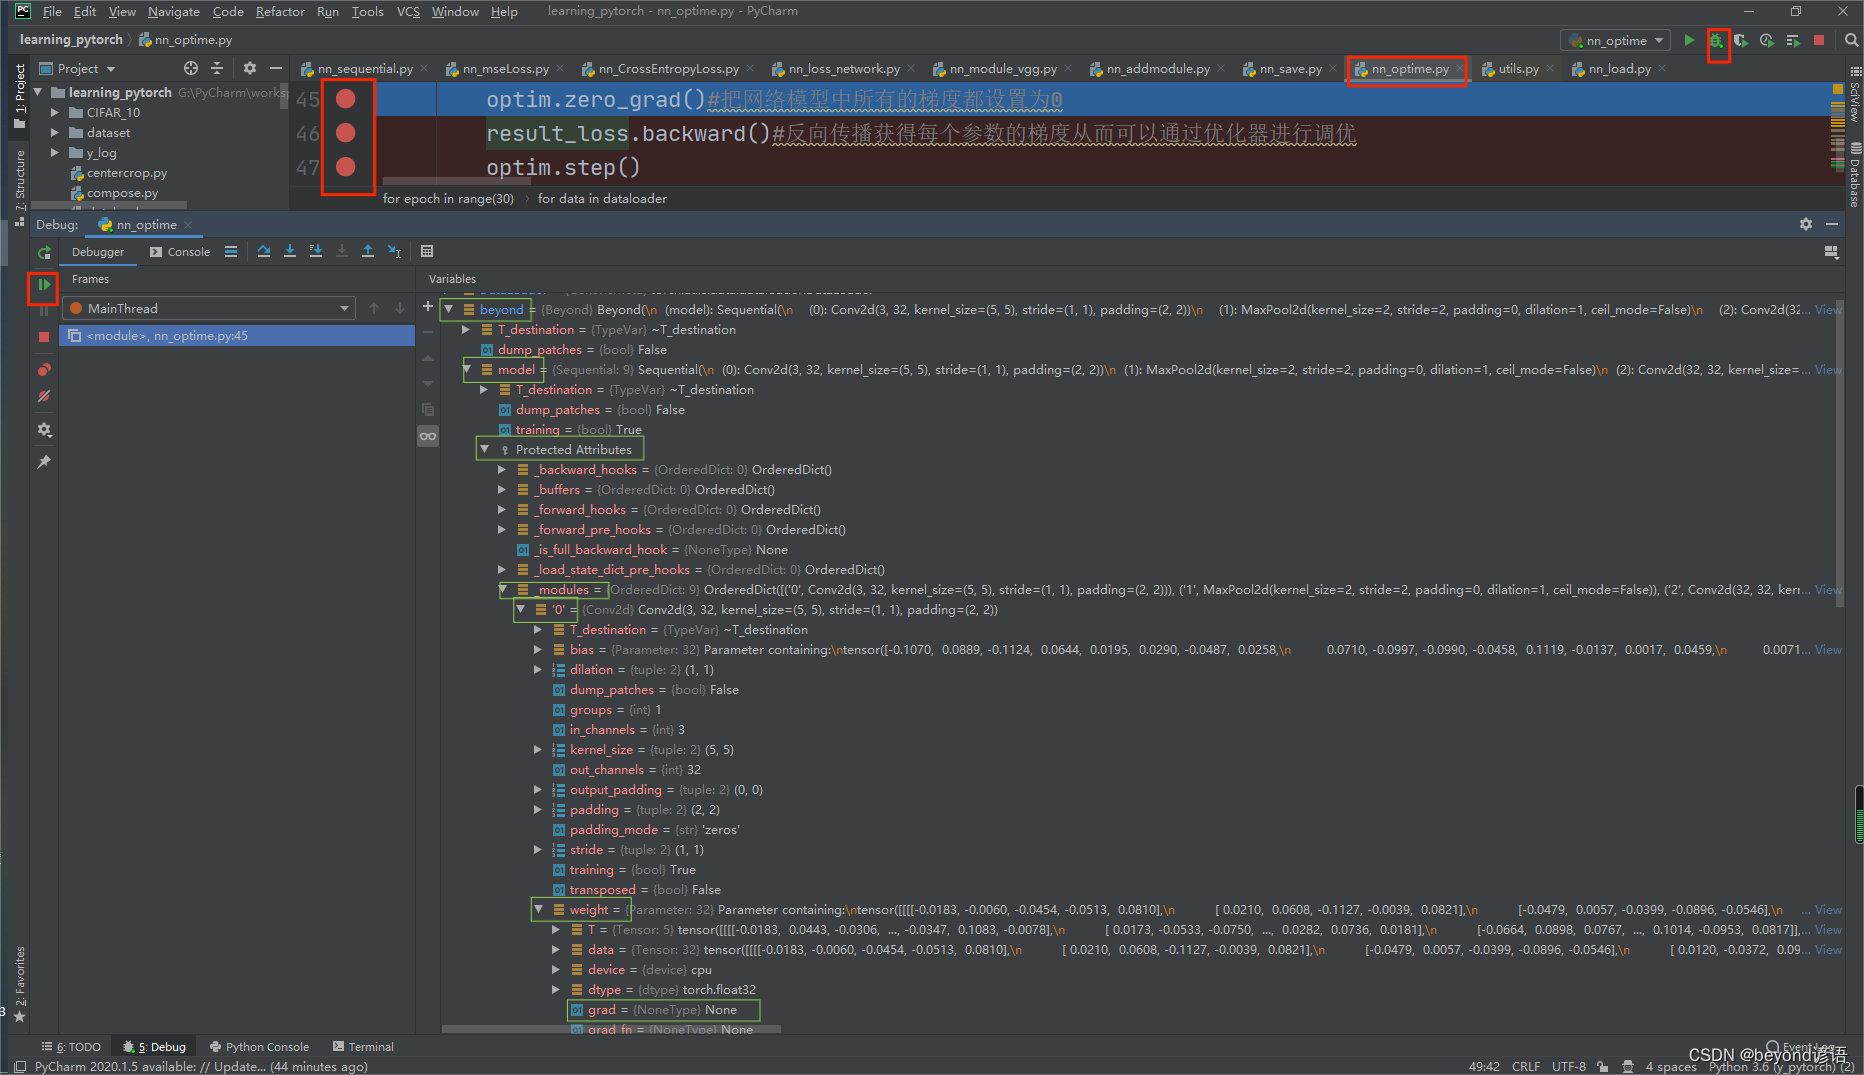This screenshot has width=1864, height=1075.
Task: Select the Step Over icon in debugger
Action: (x=264, y=251)
